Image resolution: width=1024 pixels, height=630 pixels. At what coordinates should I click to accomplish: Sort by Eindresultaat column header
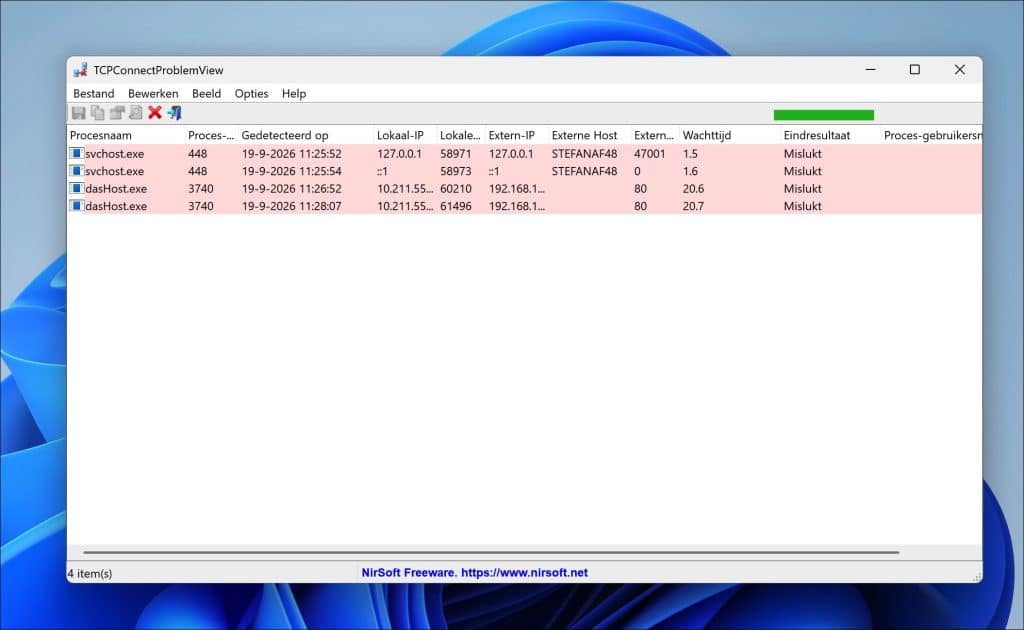tap(830, 135)
